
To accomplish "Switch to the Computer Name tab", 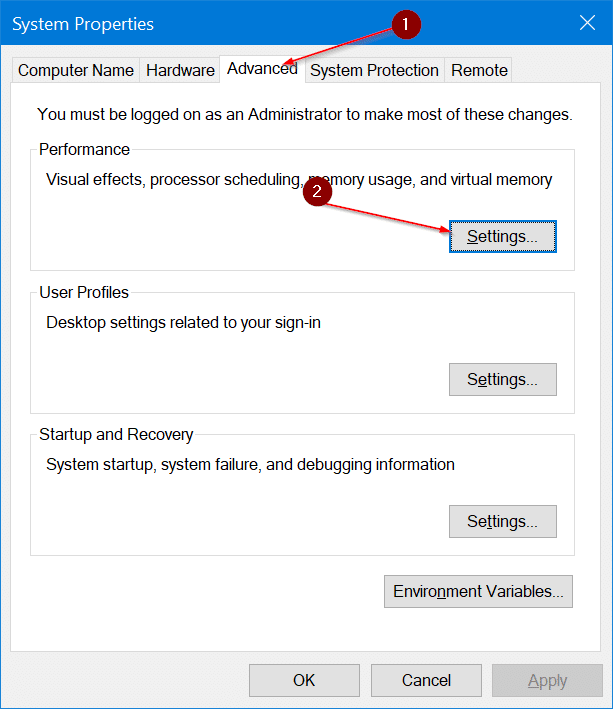I will tap(75, 71).
